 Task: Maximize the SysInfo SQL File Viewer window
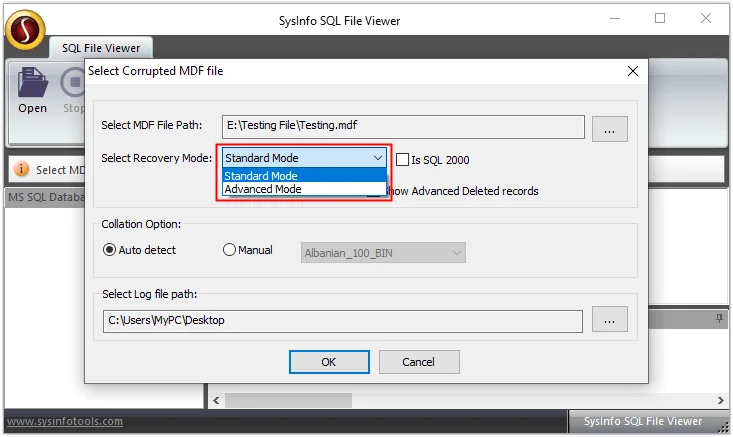660,19
